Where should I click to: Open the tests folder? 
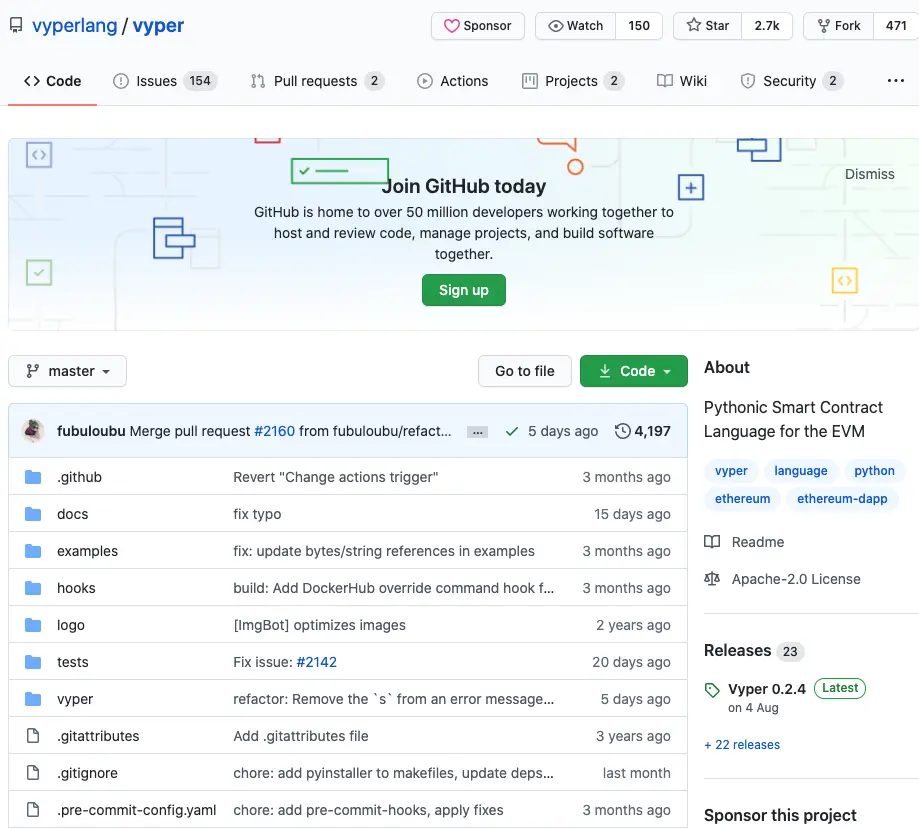[x=73, y=662]
